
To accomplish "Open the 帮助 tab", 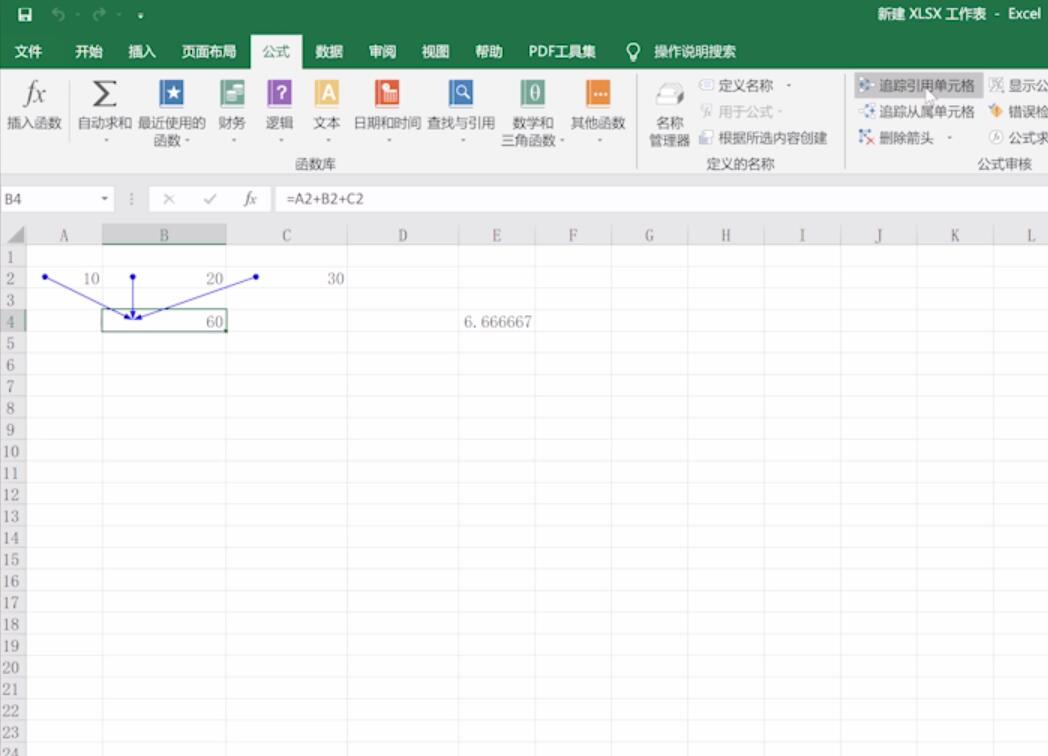I will 489,51.
